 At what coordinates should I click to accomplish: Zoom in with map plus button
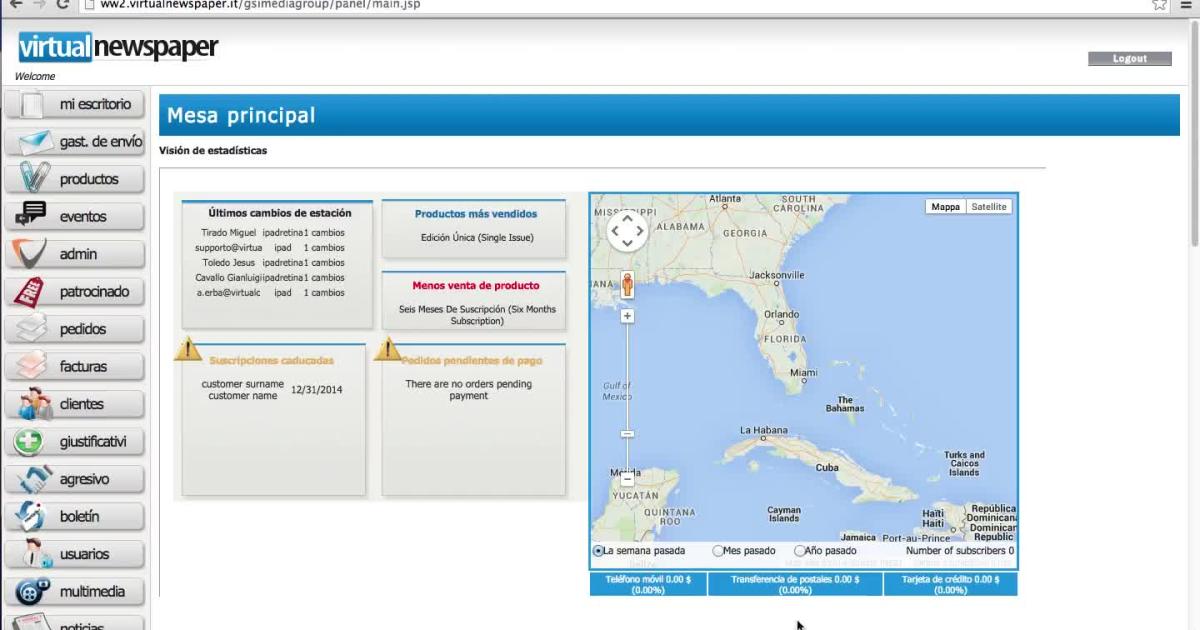click(627, 316)
